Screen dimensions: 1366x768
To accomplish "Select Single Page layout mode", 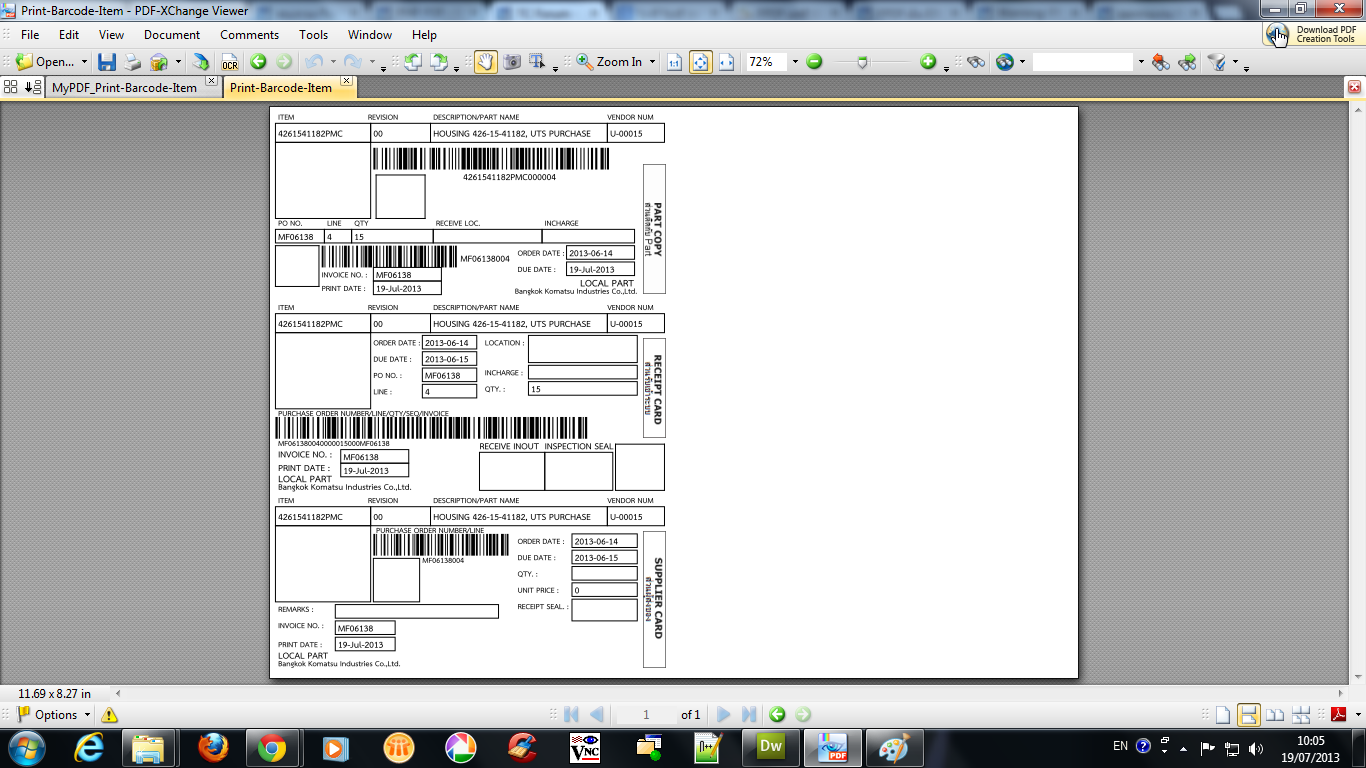I will [1222, 715].
